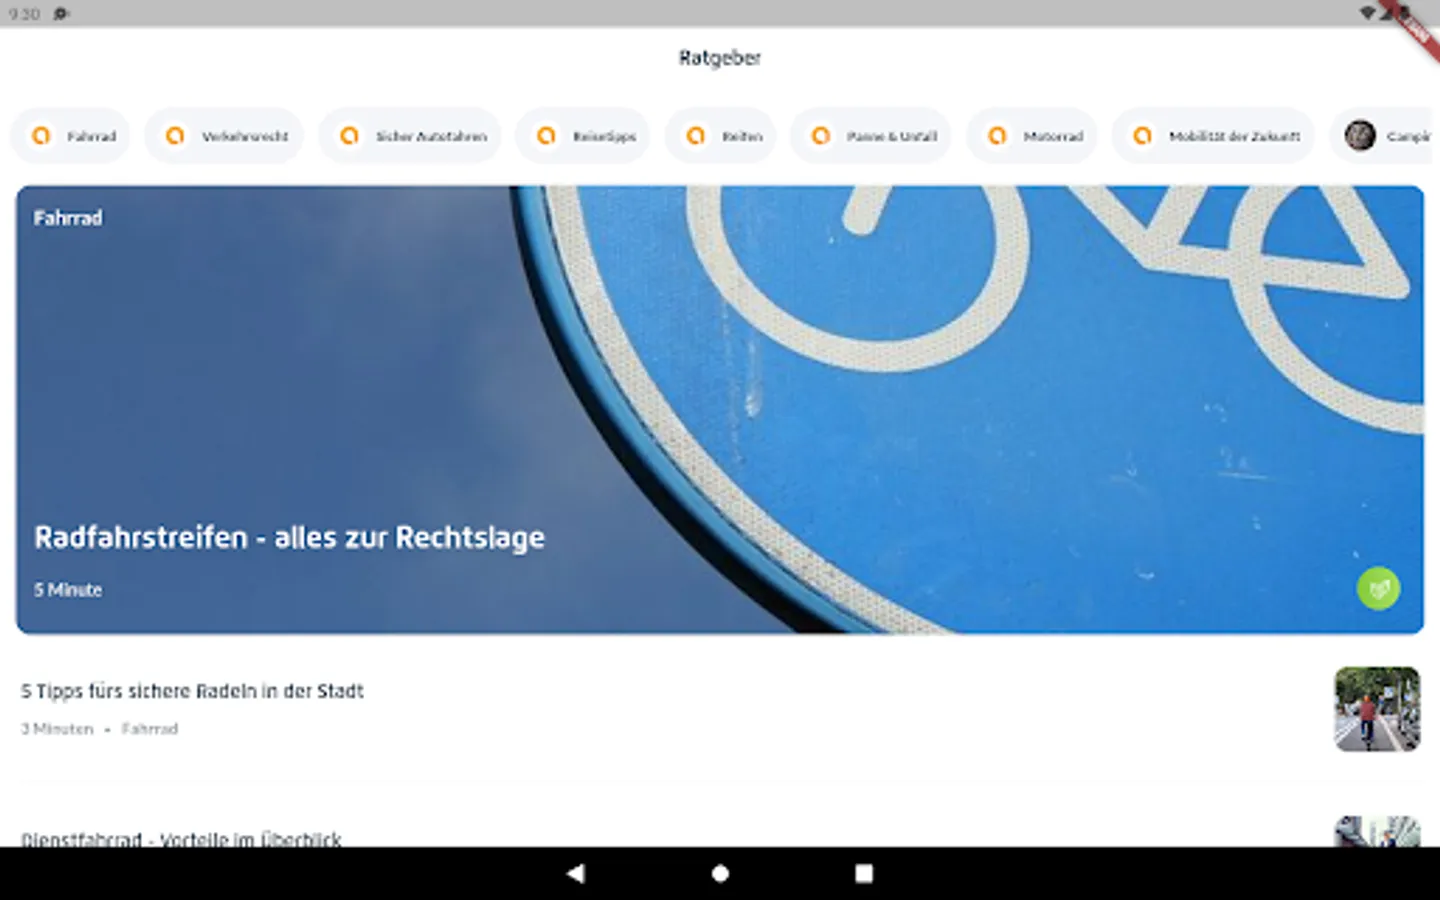Open the Dienstfahrrad Vorteile im Überblick article
This screenshot has width=1440, height=900.
(x=181, y=839)
